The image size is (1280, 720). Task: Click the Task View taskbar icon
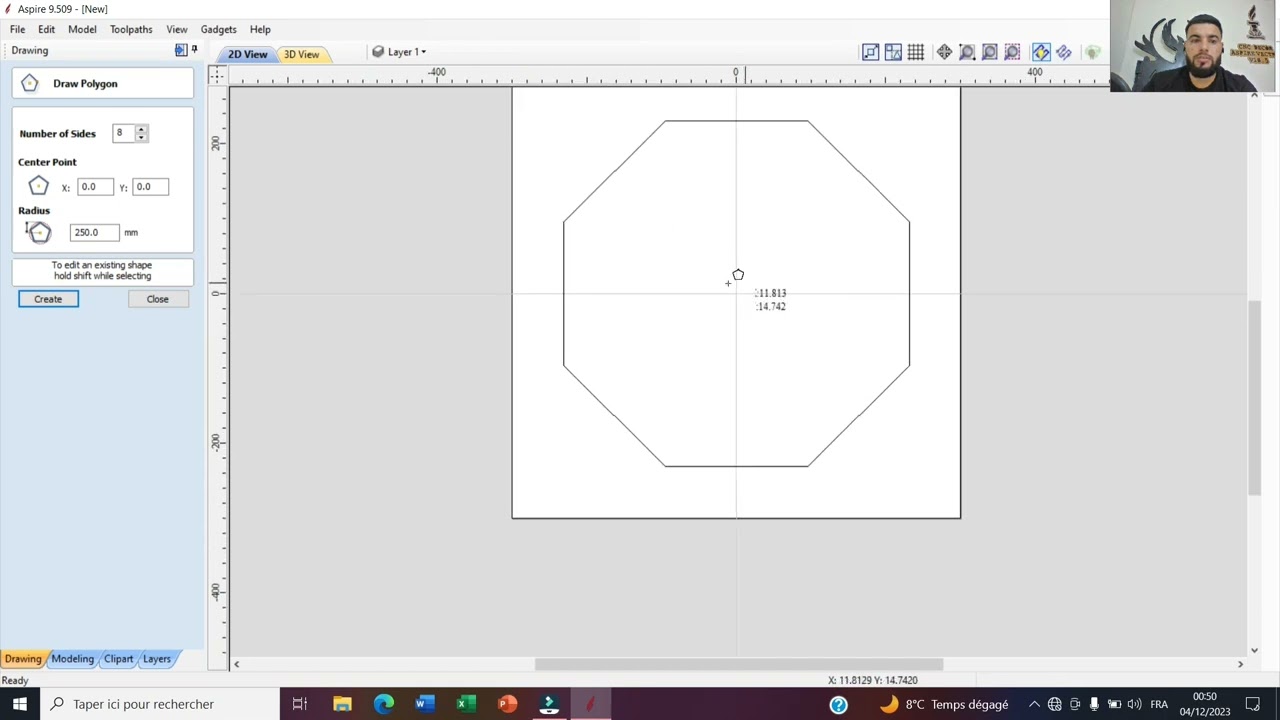click(x=299, y=704)
